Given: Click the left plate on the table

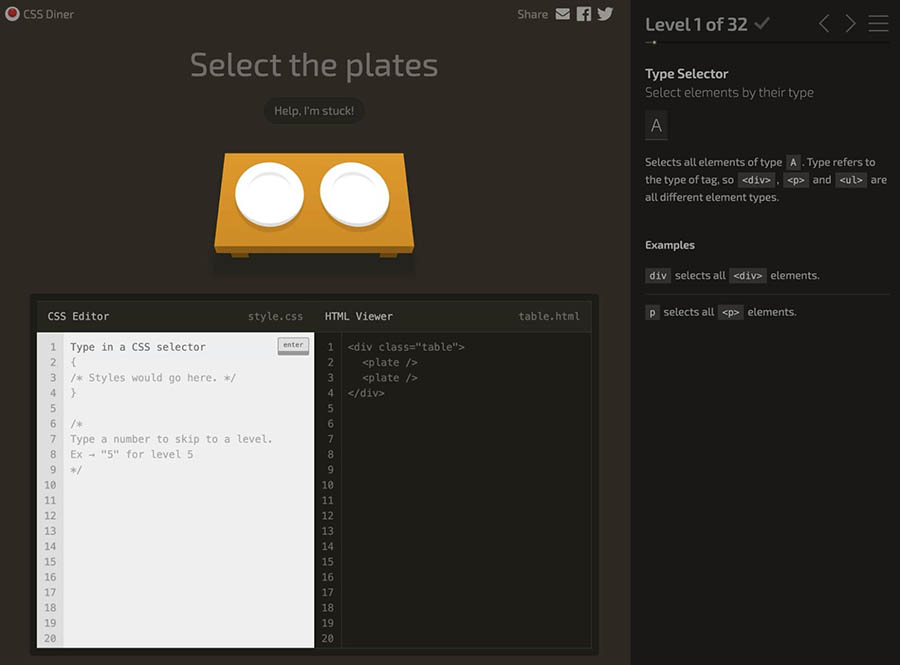Looking at the screenshot, I should [x=269, y=194].
